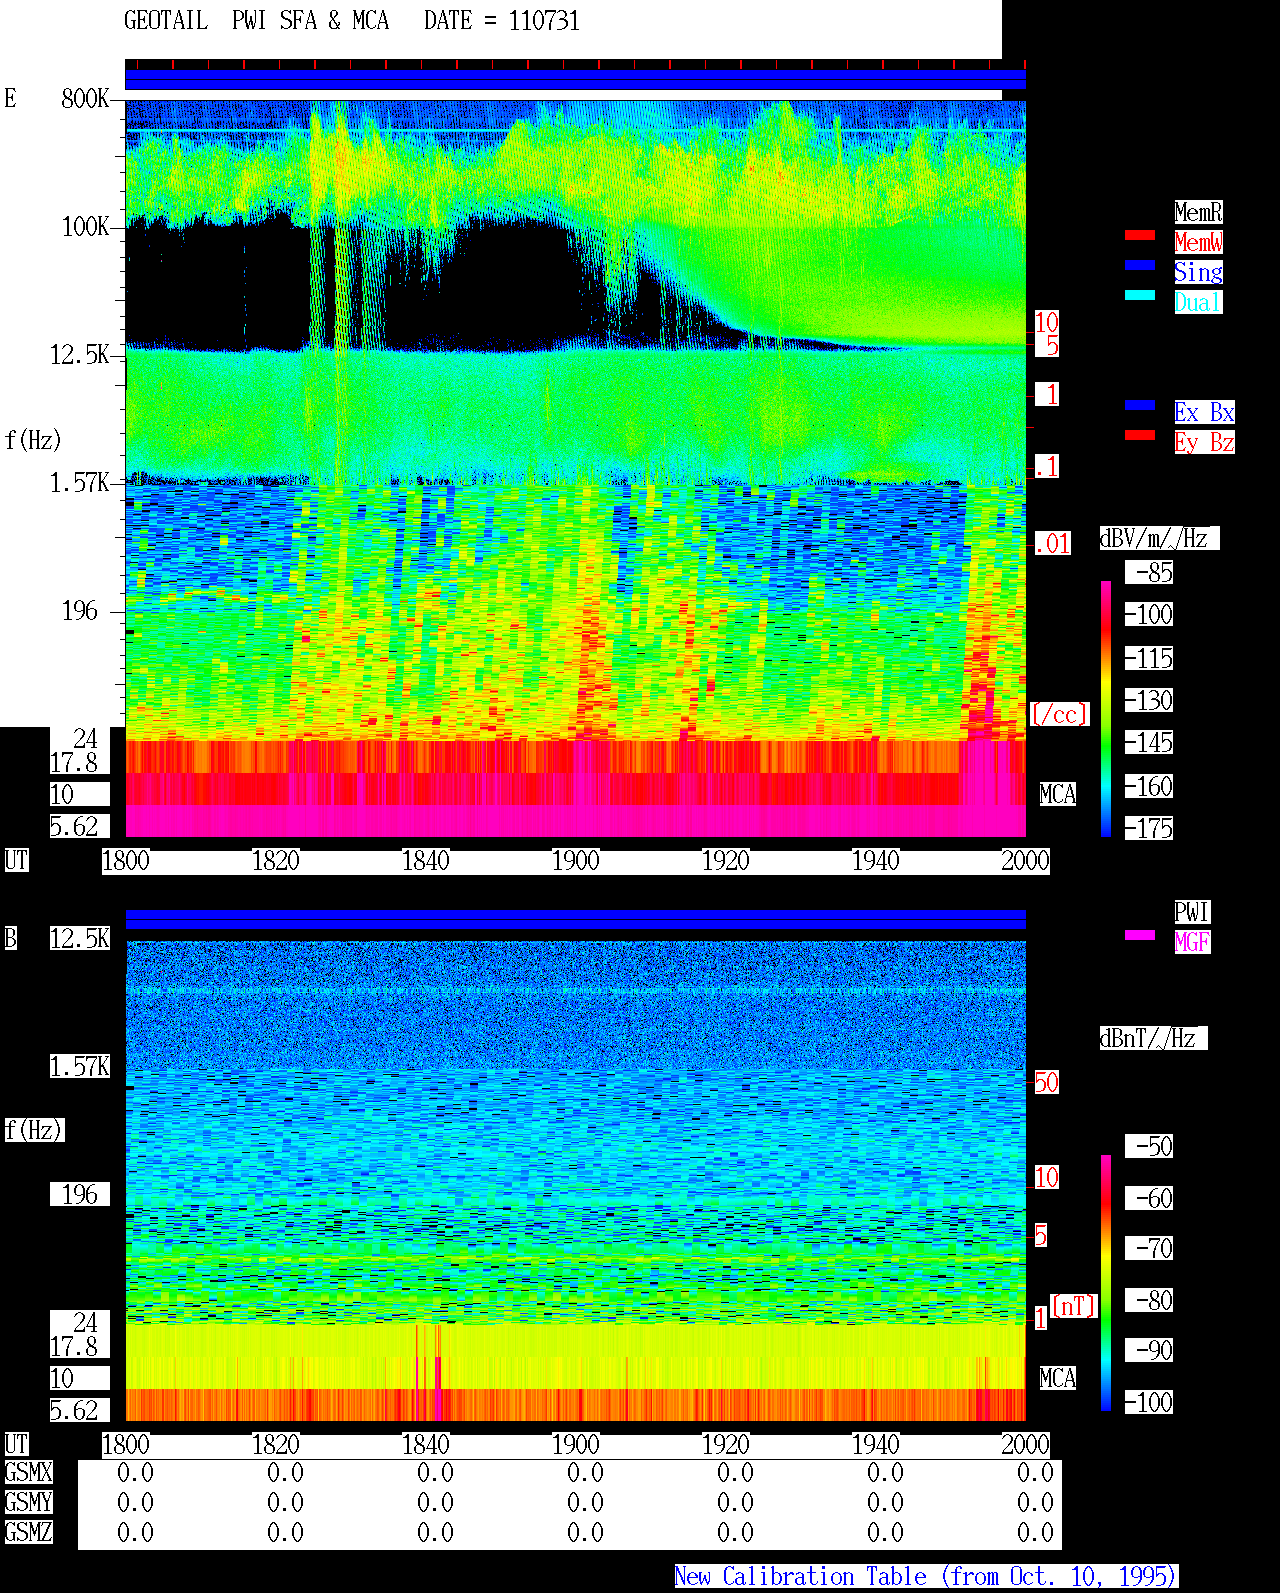Viewport: 1280px width, 1593px height.
Task: Click the dBnT/√Hz color scale bar
Action: pyautogui.click(x=1106, y=1283)
